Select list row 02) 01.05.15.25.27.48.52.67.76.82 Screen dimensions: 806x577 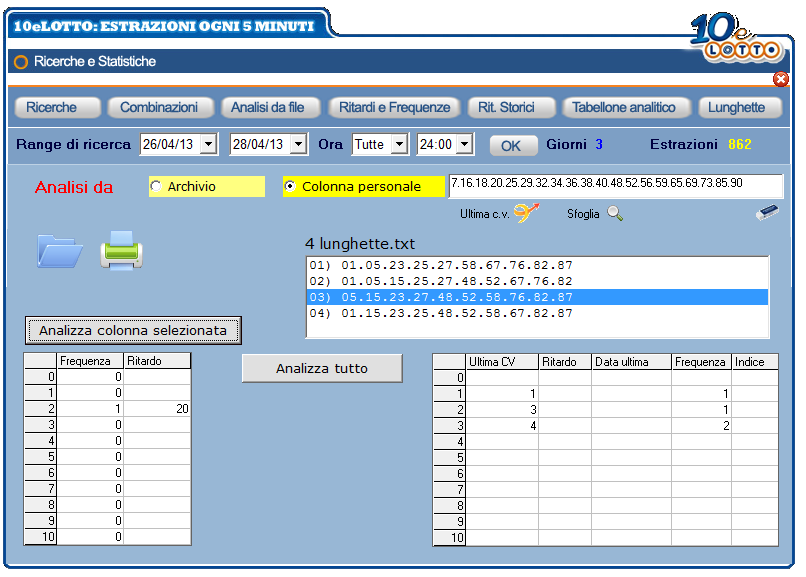[537, 281]
